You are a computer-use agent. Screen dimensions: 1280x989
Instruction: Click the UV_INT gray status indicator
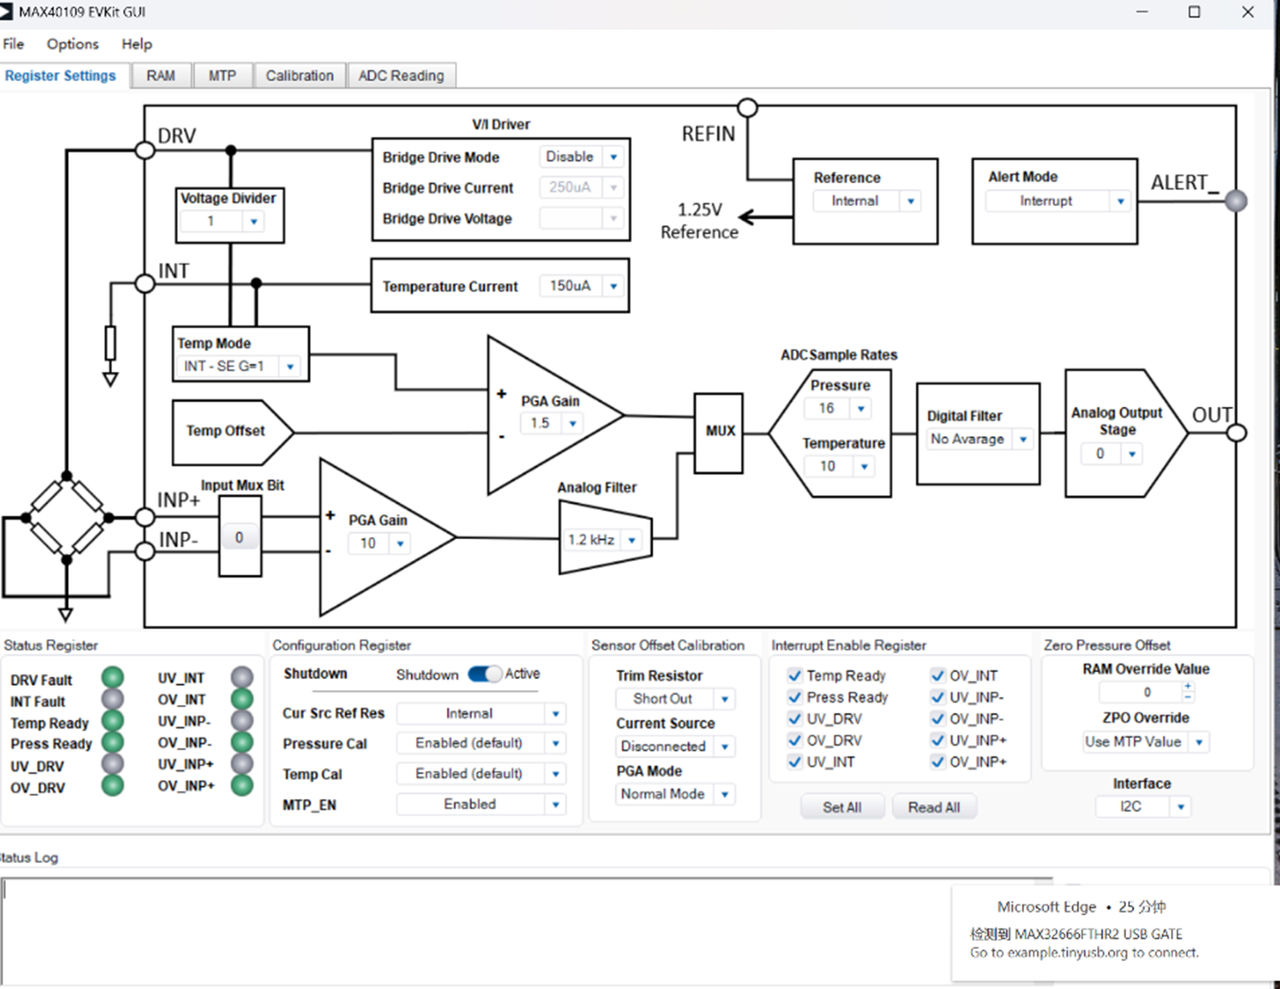pos(242,678)
